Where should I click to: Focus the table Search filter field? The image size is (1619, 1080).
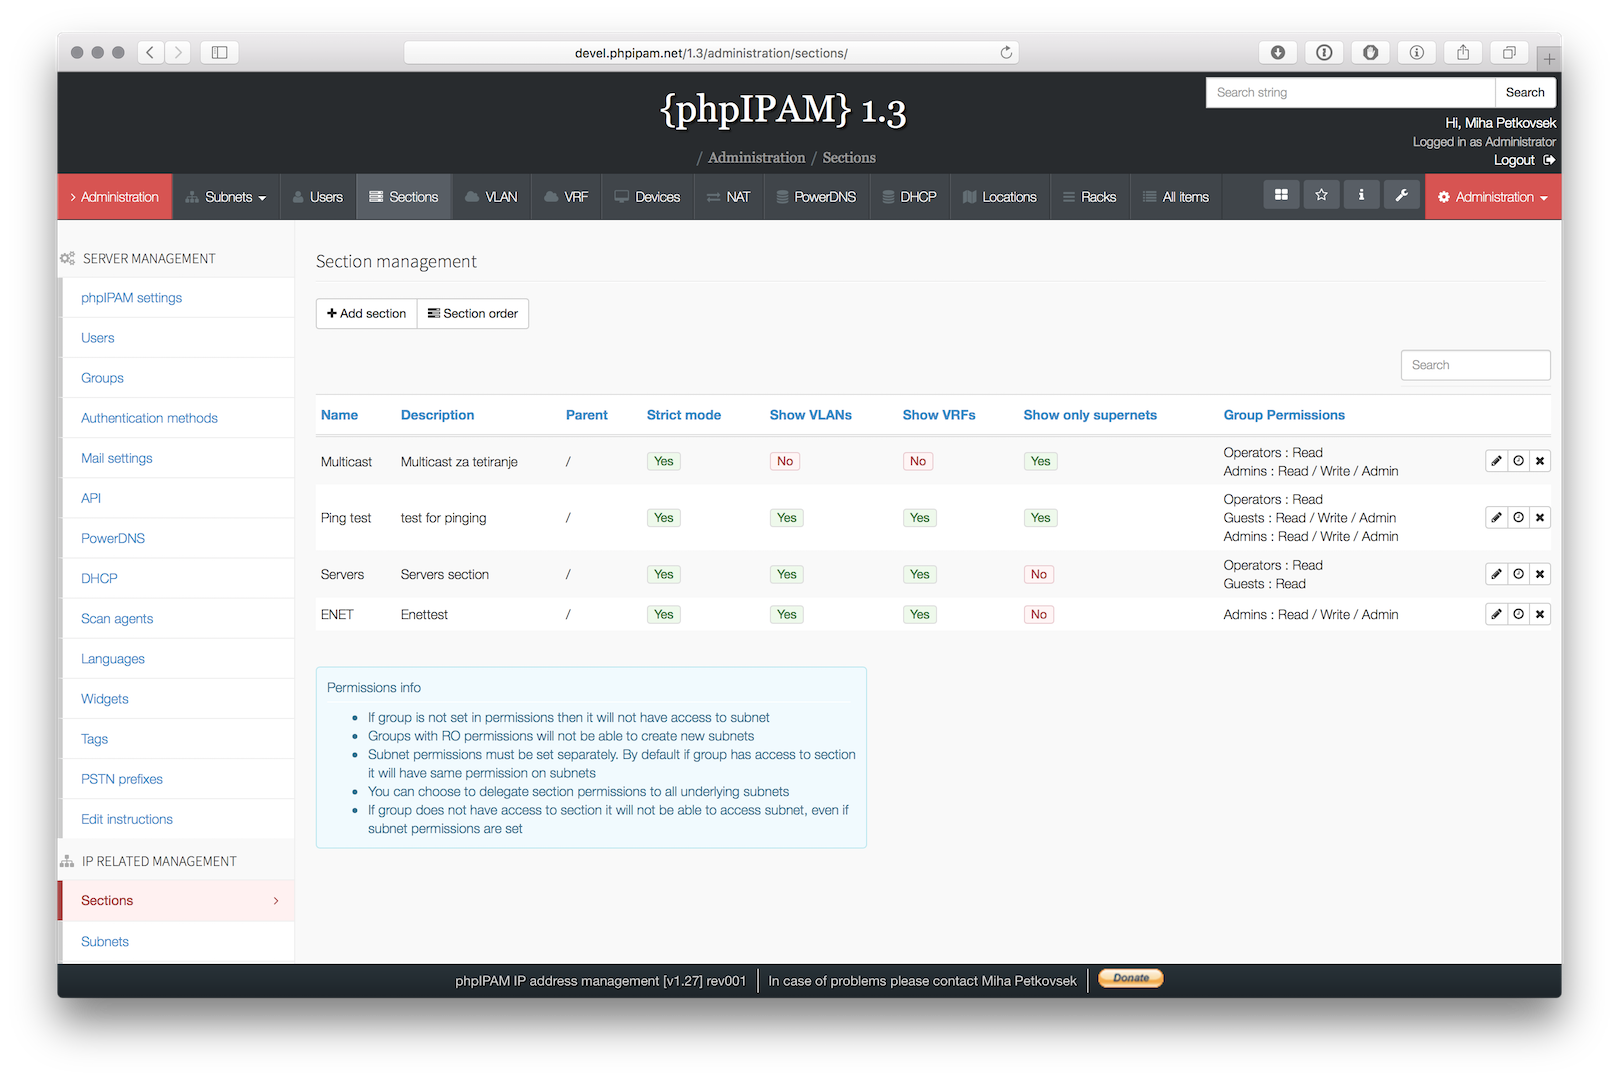pos(1475,365)
